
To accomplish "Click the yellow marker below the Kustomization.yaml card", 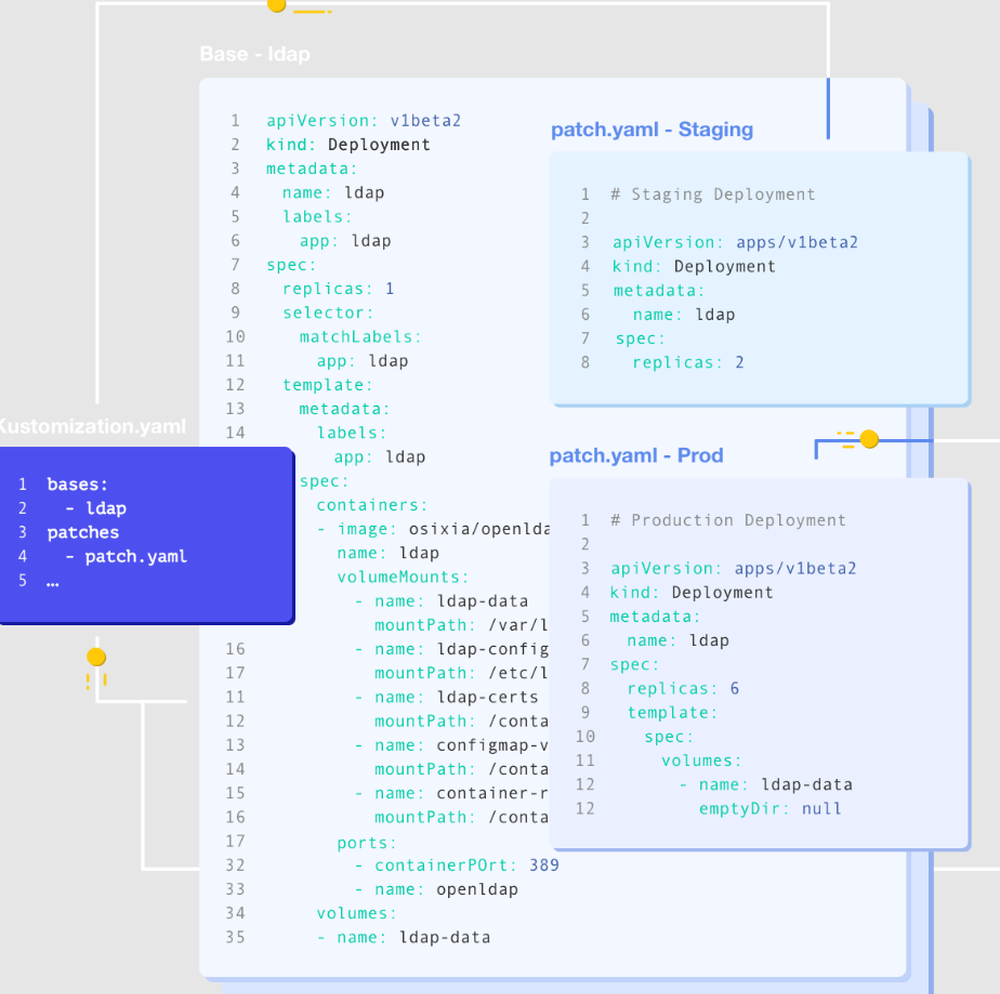I will point(96,657).
